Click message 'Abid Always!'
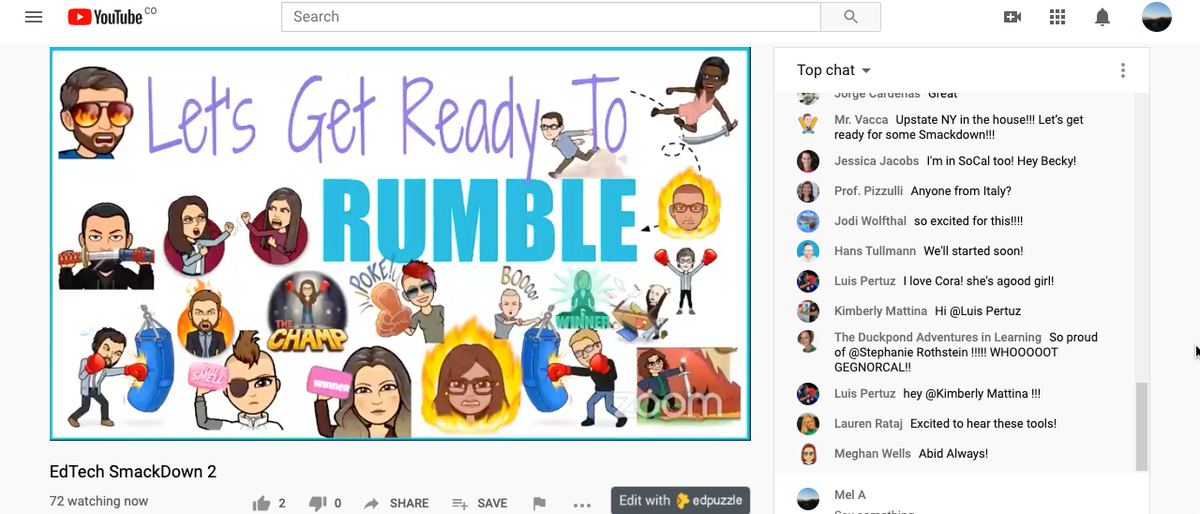1200x514 pixels. tap(953, 454)
